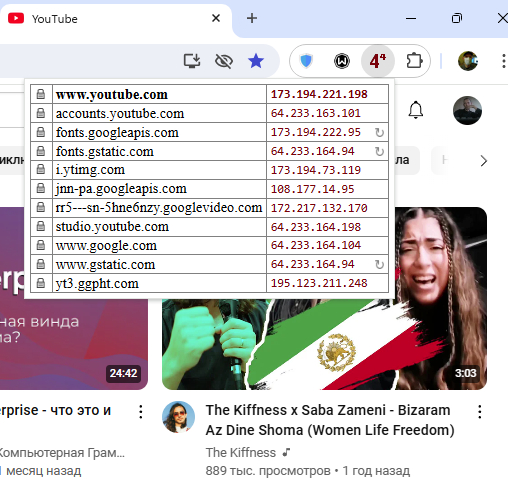Open the extensions puzzle piece menu
The image size is (508, 496).
click(x=414, y=61)
